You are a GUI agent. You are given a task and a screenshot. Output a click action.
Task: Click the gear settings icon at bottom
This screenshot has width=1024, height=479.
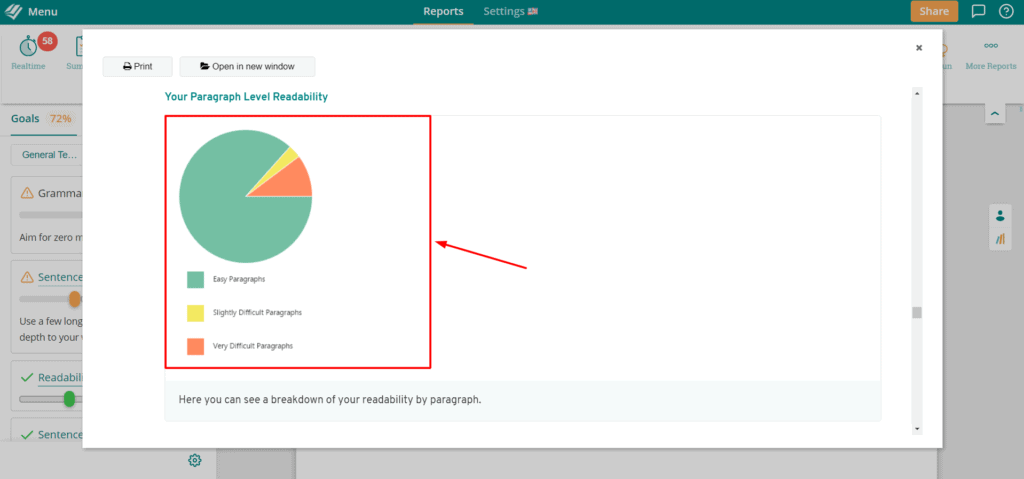[x=195, y=460]
